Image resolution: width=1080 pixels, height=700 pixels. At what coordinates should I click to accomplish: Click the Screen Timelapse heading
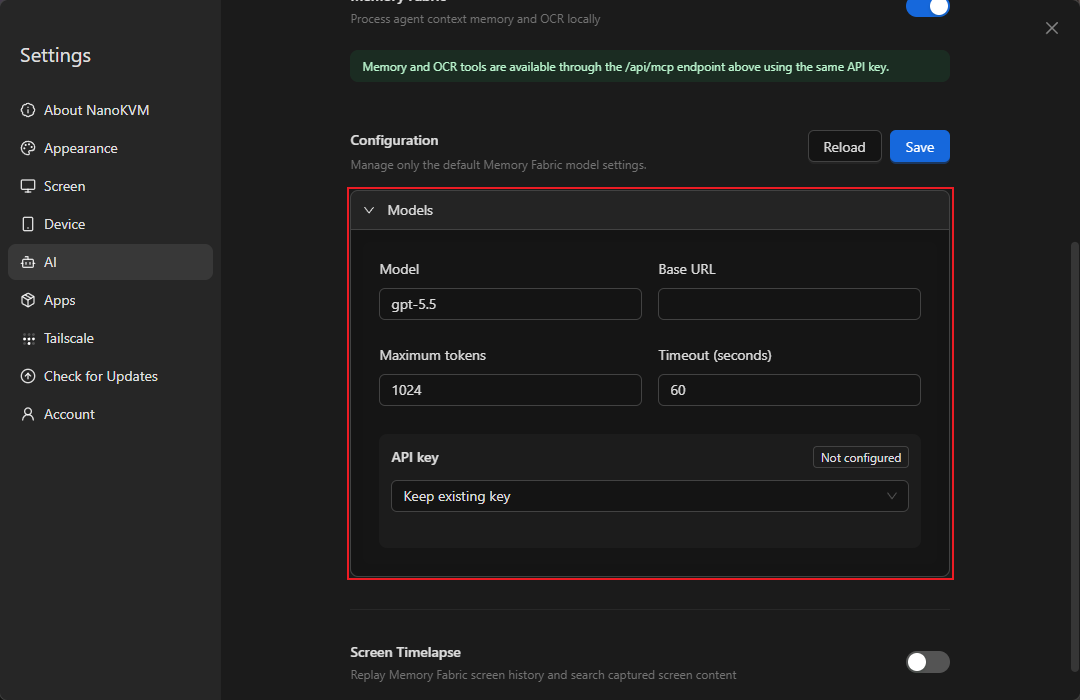pyautogui.click(x=405, y=652)
